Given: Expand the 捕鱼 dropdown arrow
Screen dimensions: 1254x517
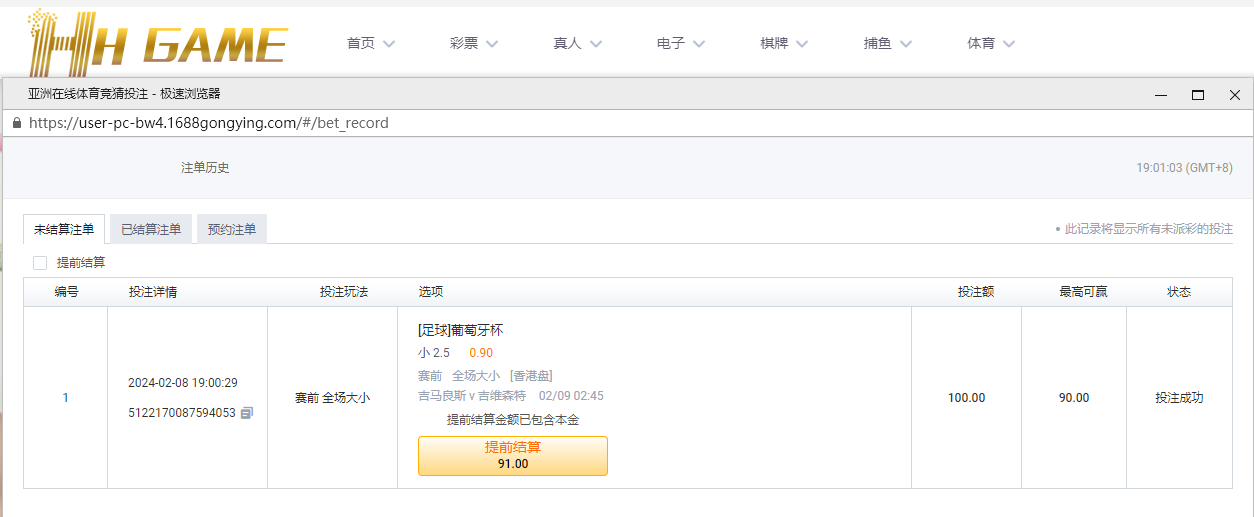Looking at the screenshot, I should click(906, 44).
